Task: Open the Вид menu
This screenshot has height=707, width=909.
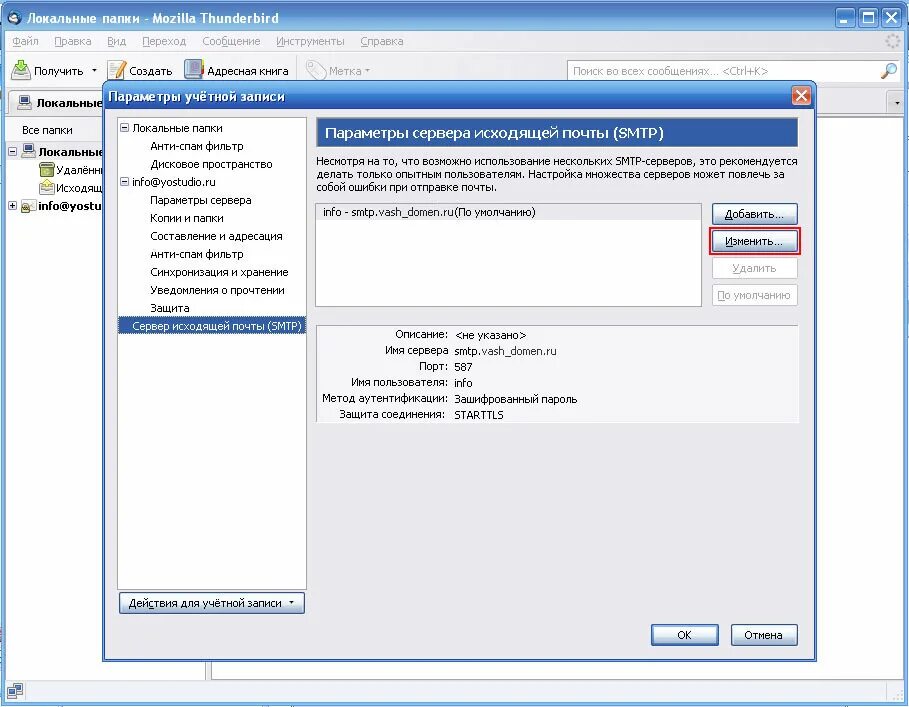Action: (117, 41)
